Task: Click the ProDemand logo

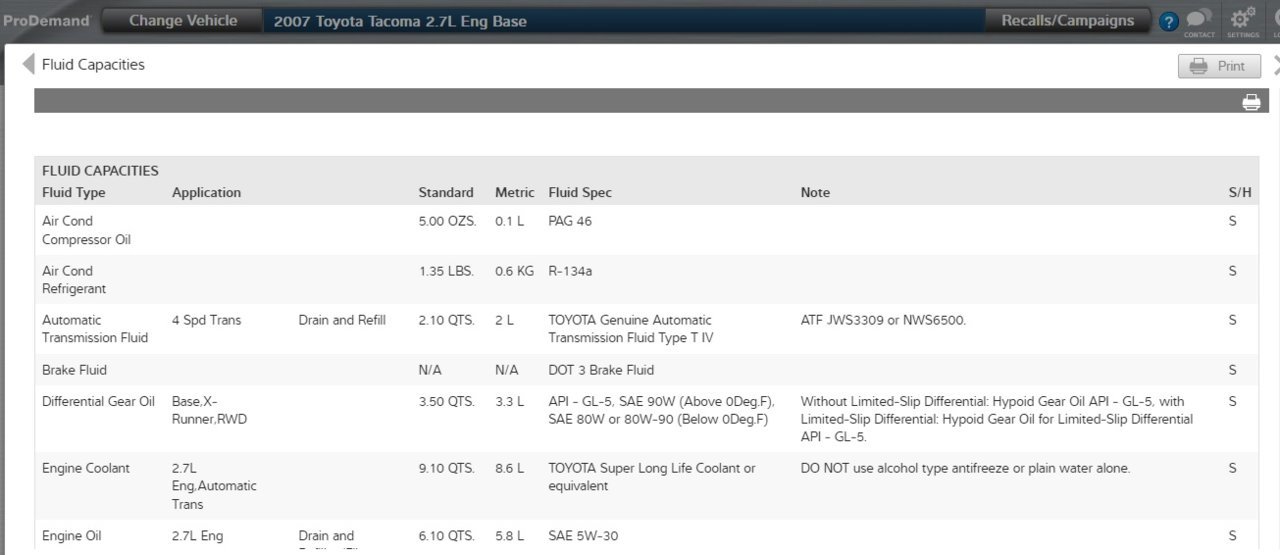Action: (x=46, y=21)
